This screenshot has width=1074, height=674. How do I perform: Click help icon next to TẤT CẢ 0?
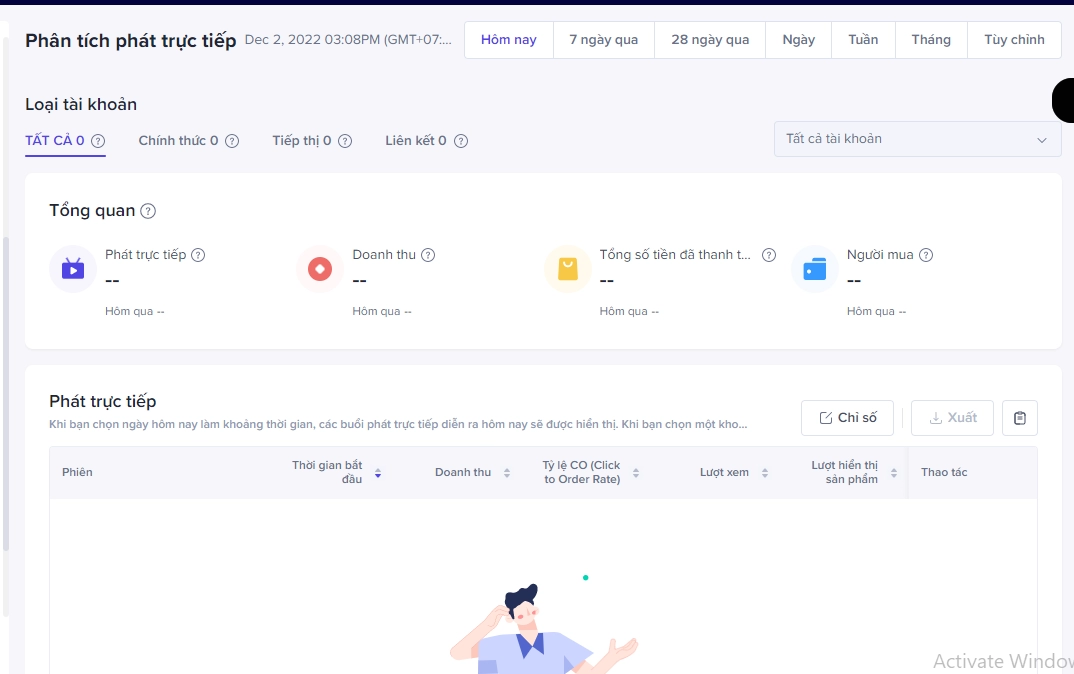click(98, 141)
